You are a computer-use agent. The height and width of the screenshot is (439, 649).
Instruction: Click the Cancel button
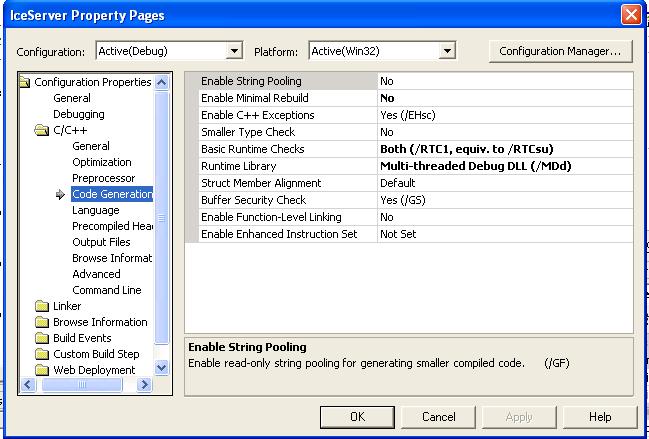438,417
